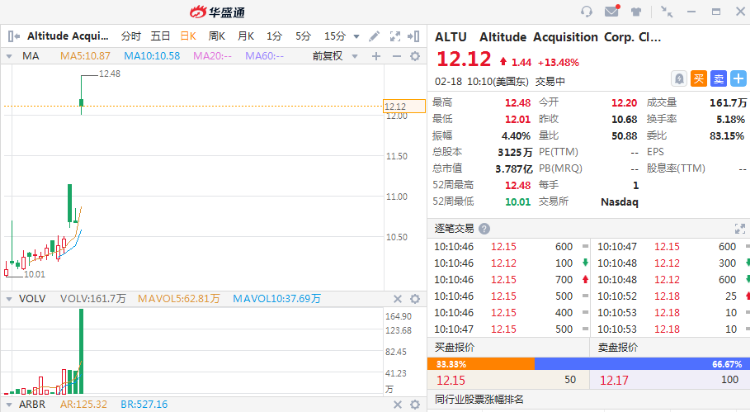Open MA indicator settings gear
750x412 pixels.
click(x=415, y=56)
